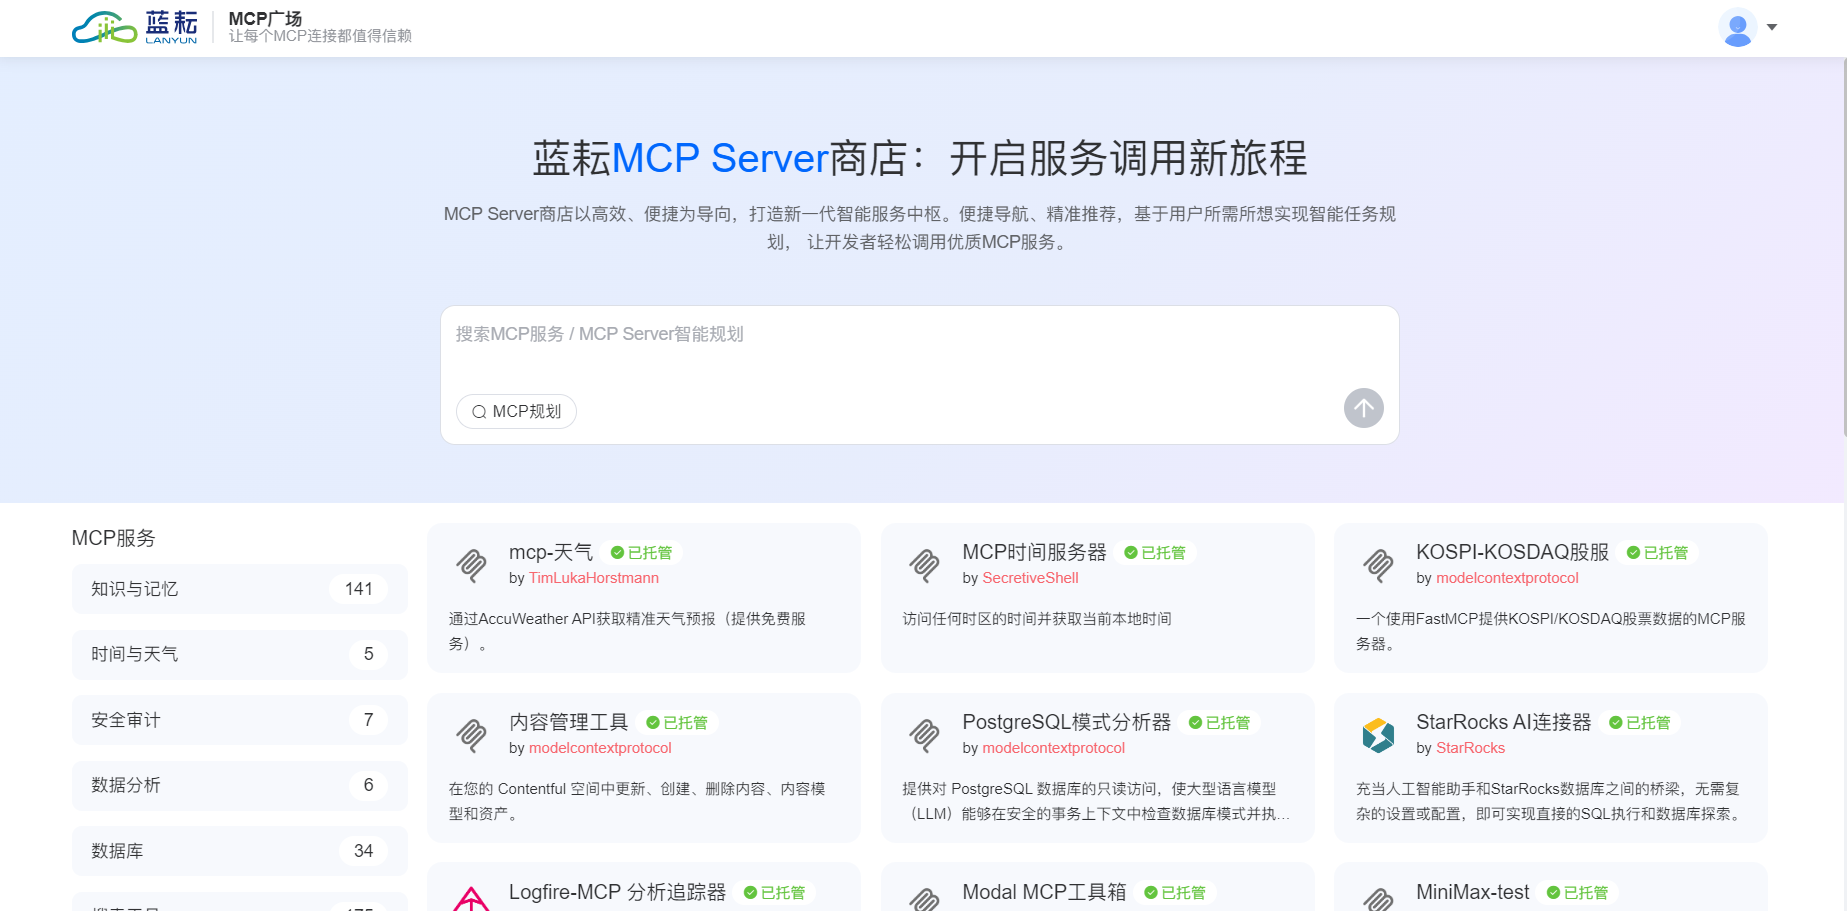Click 已托管 badge on KOSPI-KOSDAQ股服

pos(1657,553)
